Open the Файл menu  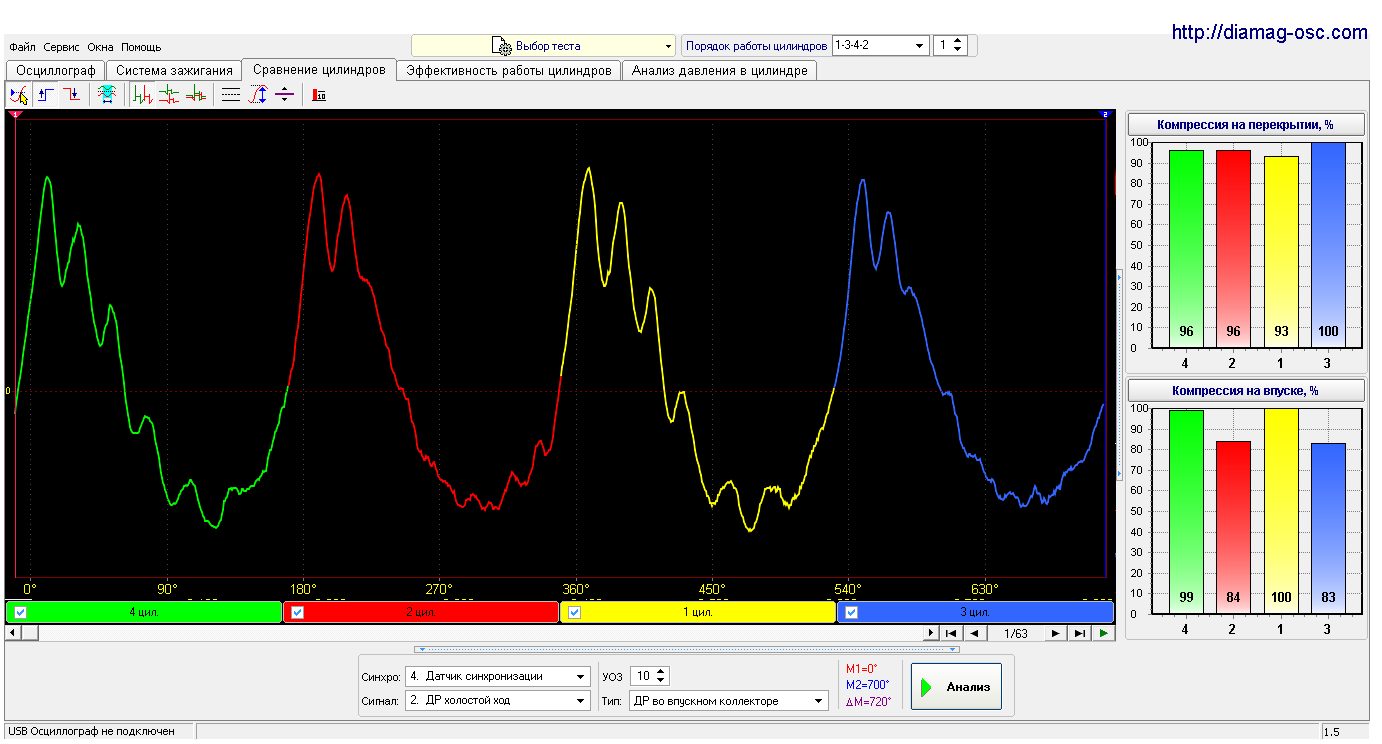tap(23, 47)
